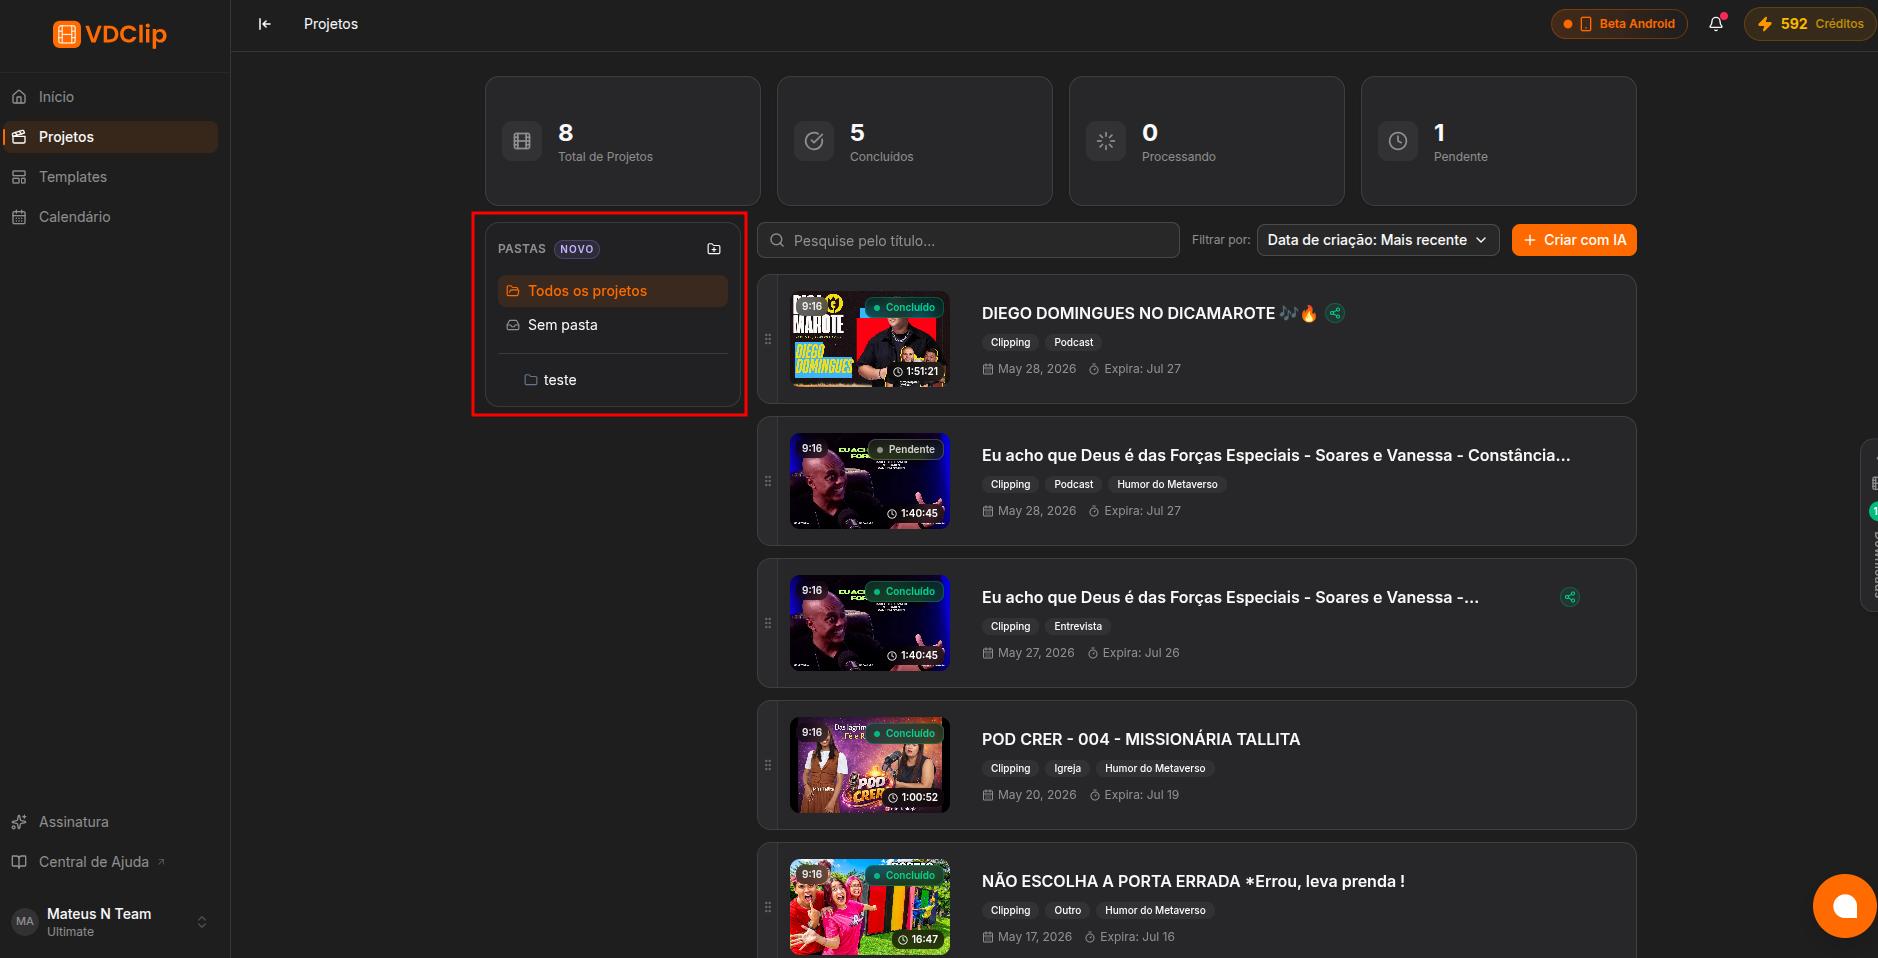
Task: Grab drag handle of Pendente project row
Action: 768,481
